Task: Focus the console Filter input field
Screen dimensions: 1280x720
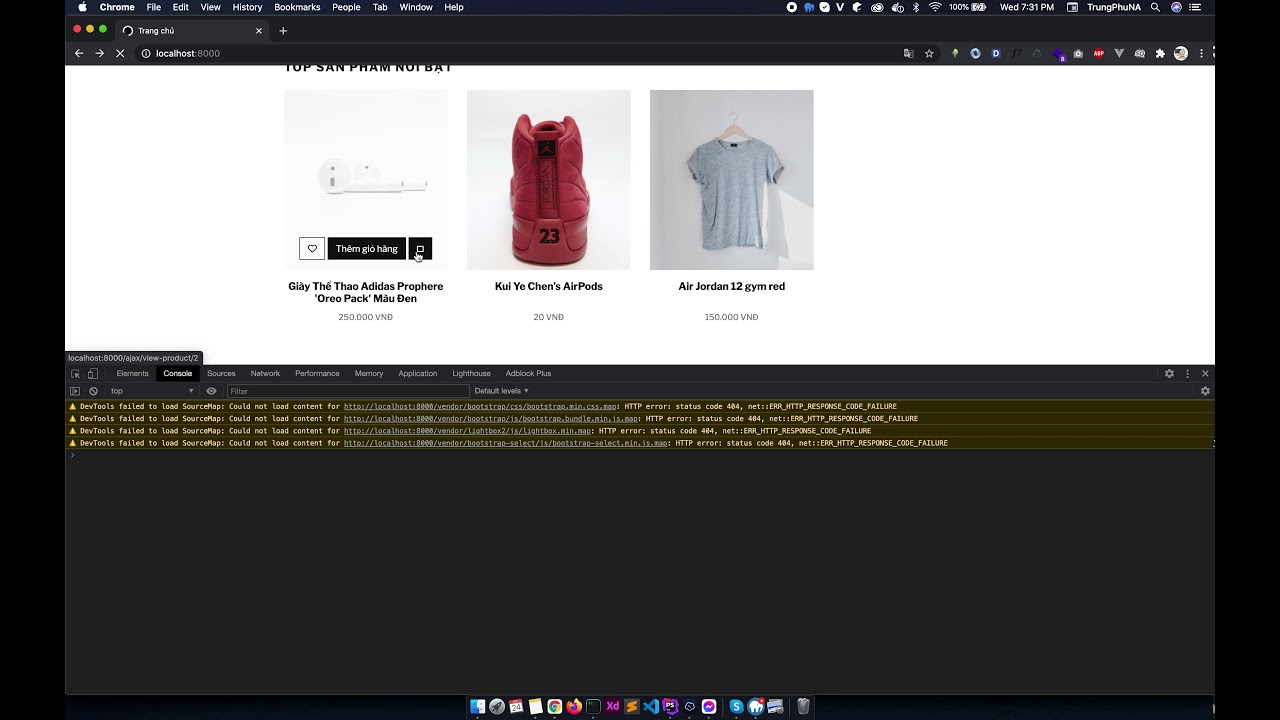Action: click(x=347, y=391)
